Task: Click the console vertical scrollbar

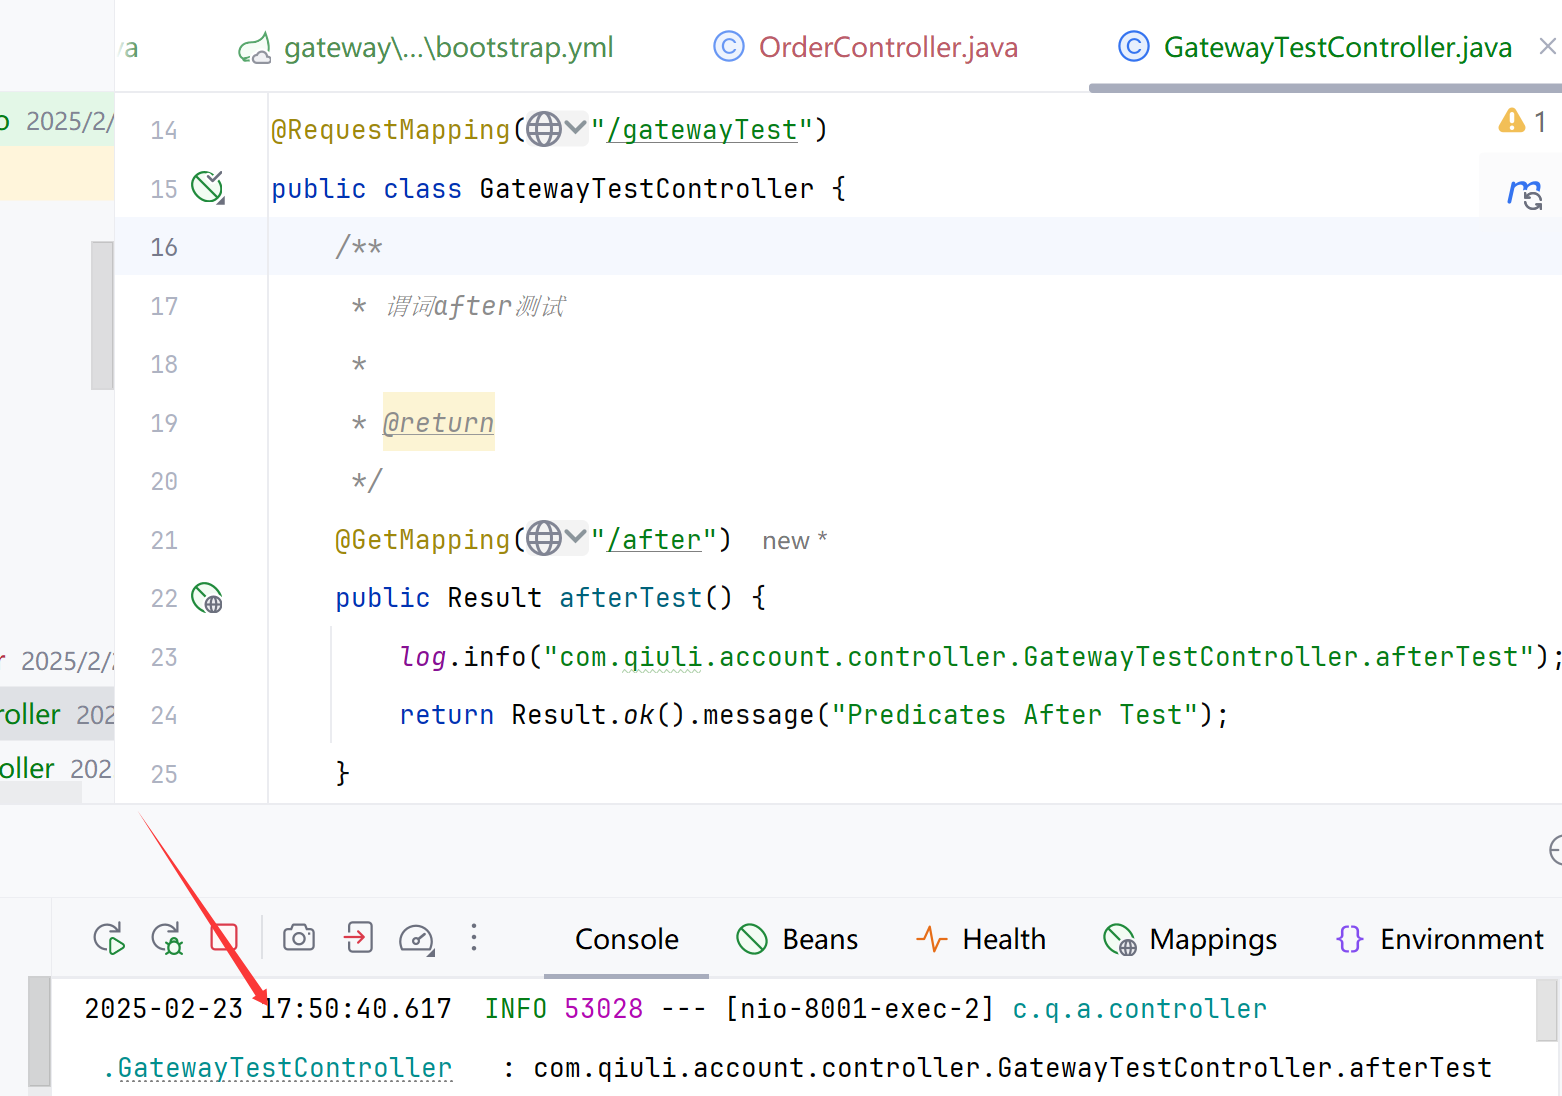Action: tap(1547, 1010)
